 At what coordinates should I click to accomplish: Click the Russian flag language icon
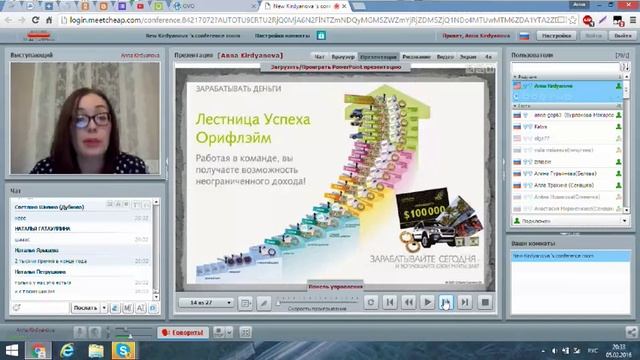524,36
